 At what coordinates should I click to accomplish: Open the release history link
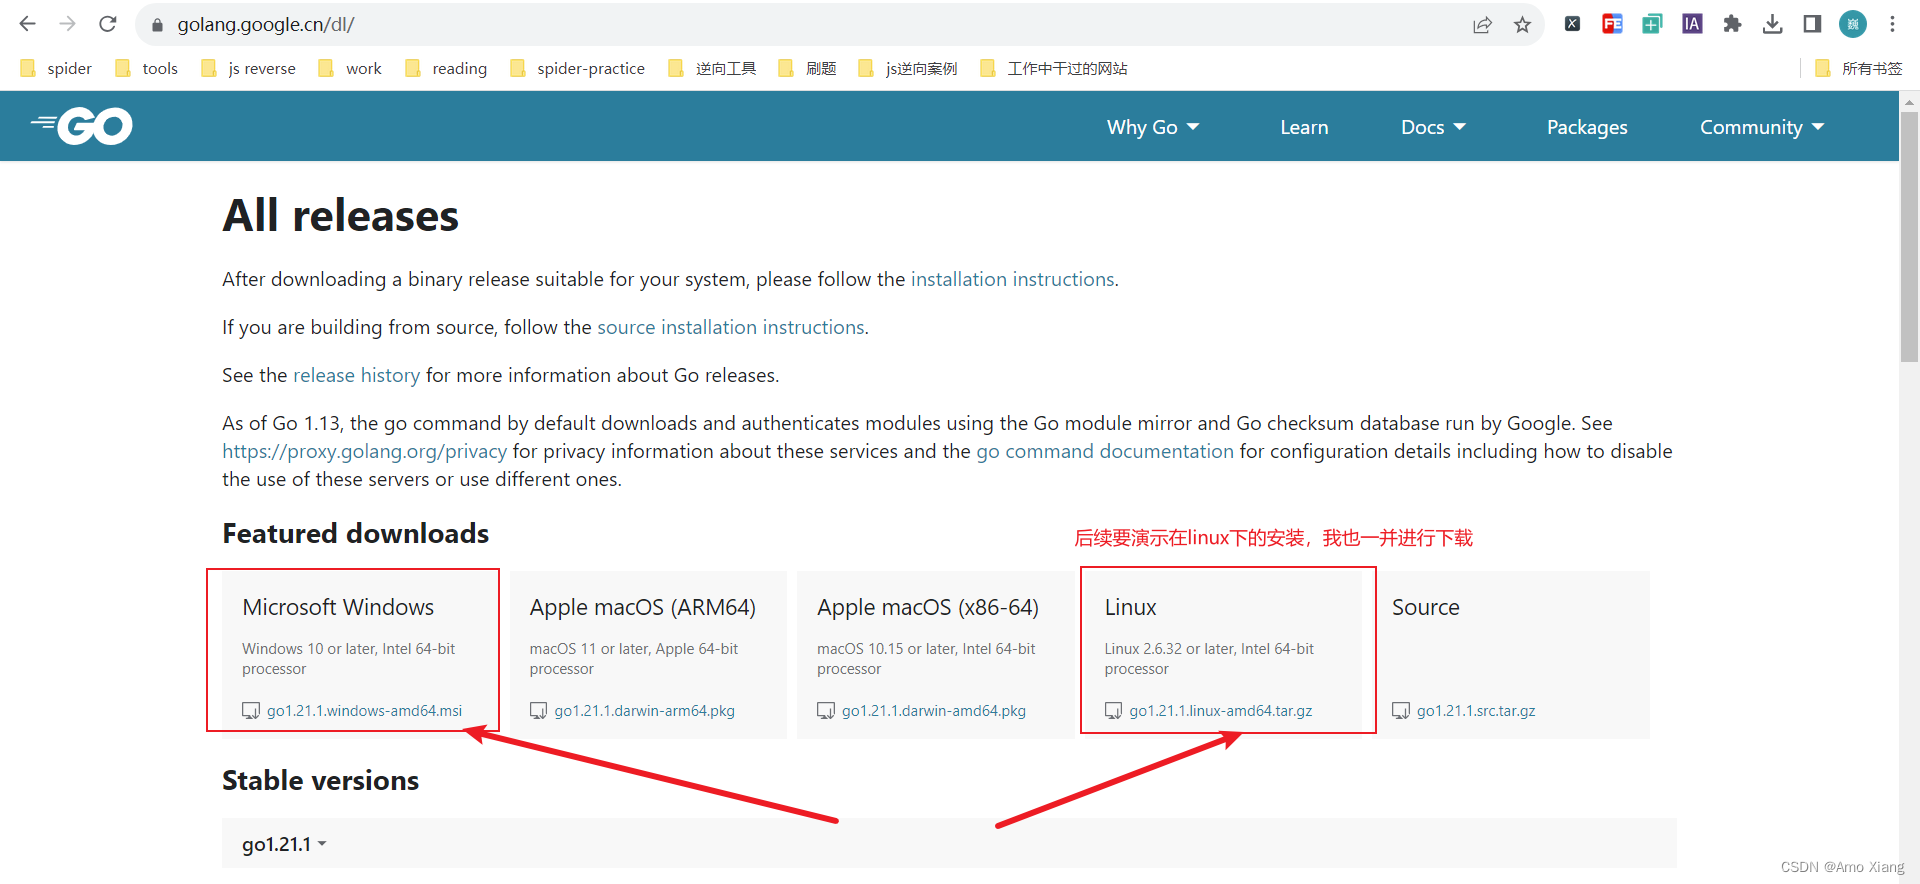coord(356,375)
